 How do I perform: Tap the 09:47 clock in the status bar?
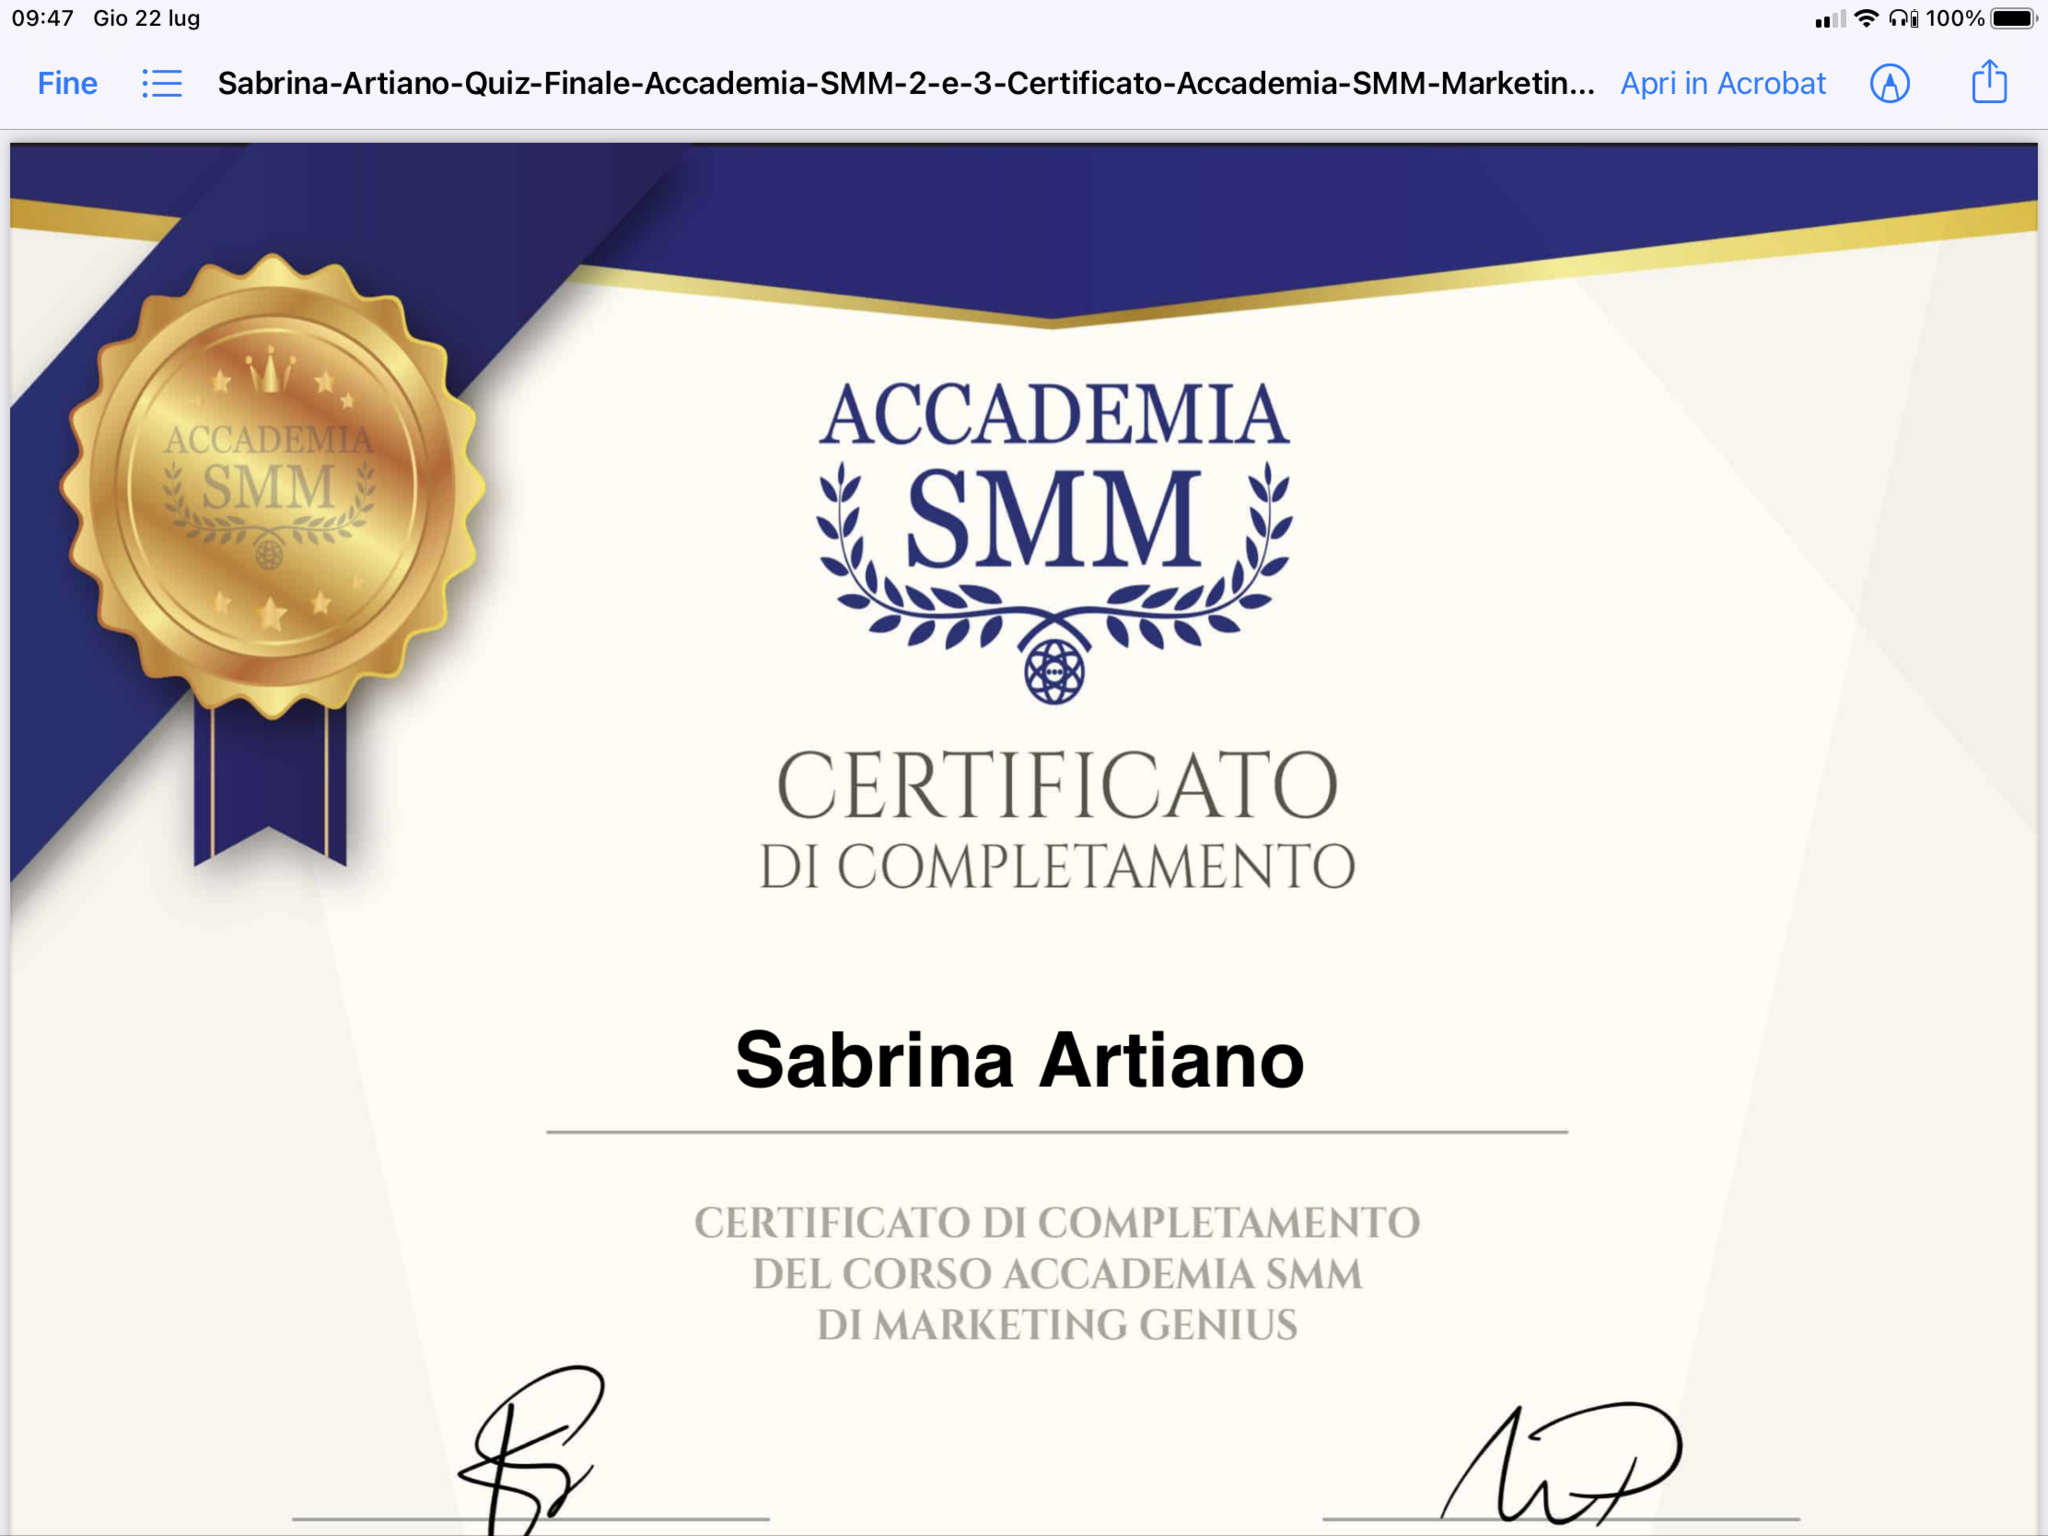pos(42,18)
